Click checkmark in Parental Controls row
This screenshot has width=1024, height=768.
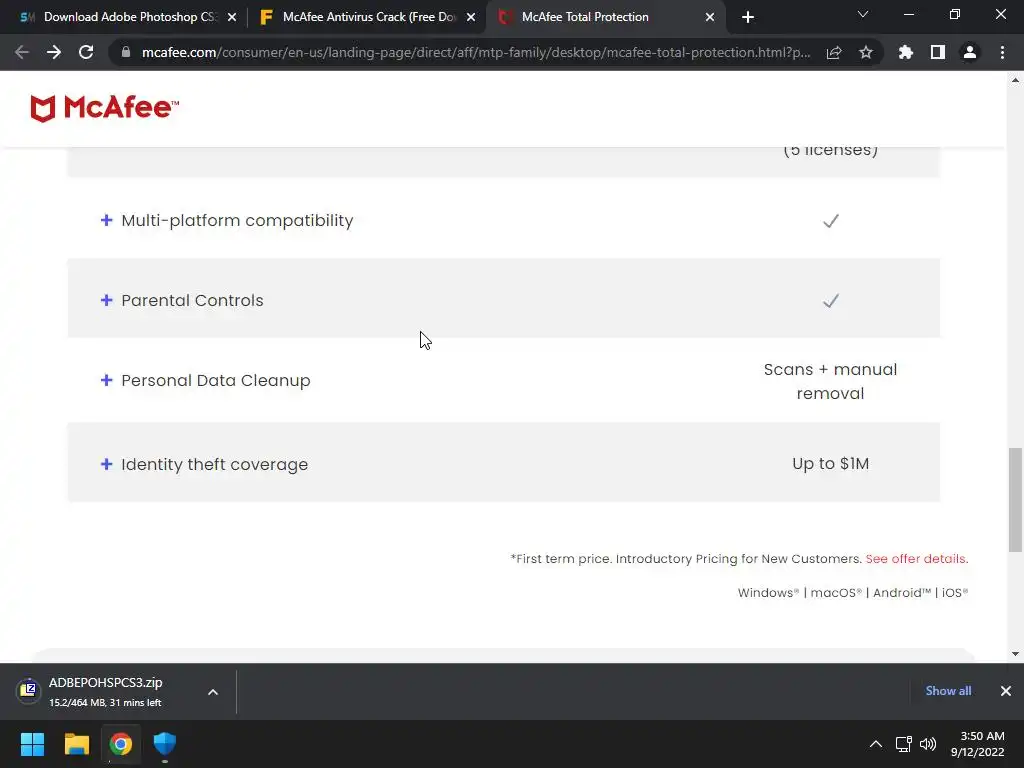(x=831, y=300)
